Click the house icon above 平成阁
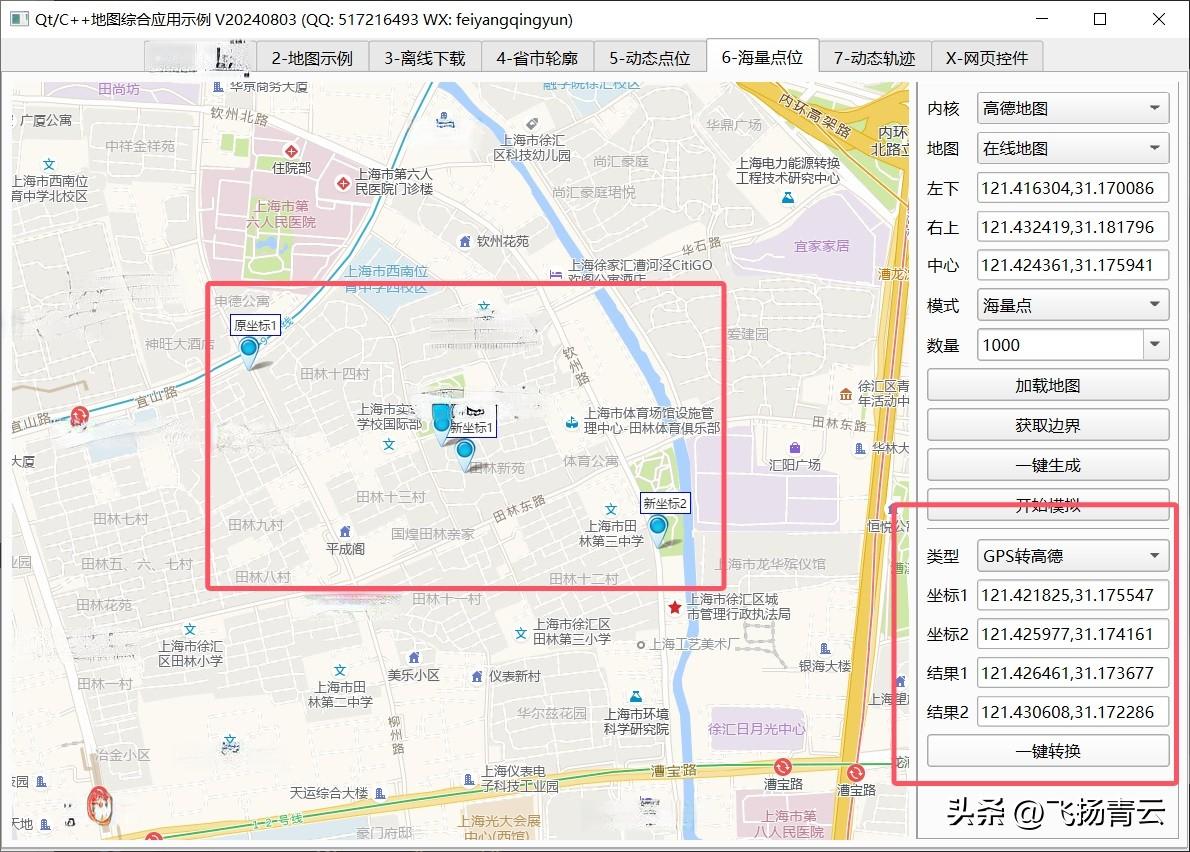The height and width of the screenshot is (852, 1190). click(345, 531)
